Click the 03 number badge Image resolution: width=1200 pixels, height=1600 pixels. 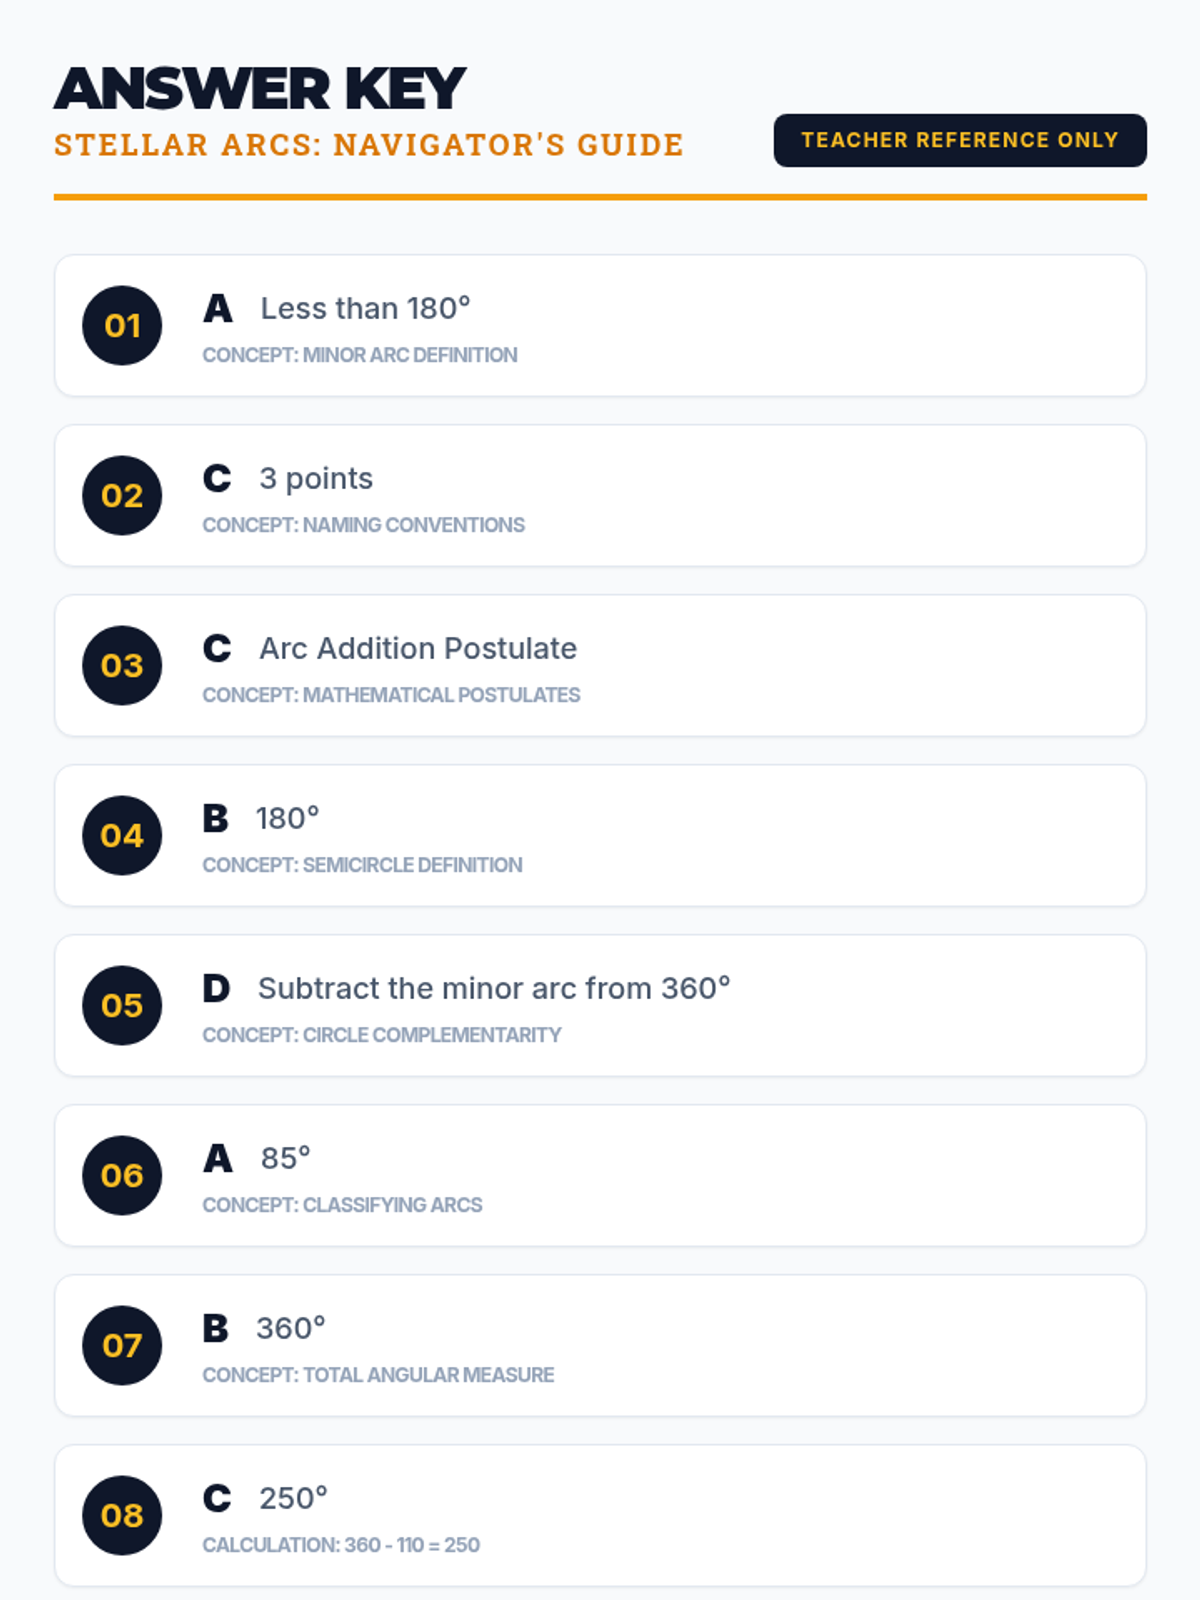click(x=122, y=666)
